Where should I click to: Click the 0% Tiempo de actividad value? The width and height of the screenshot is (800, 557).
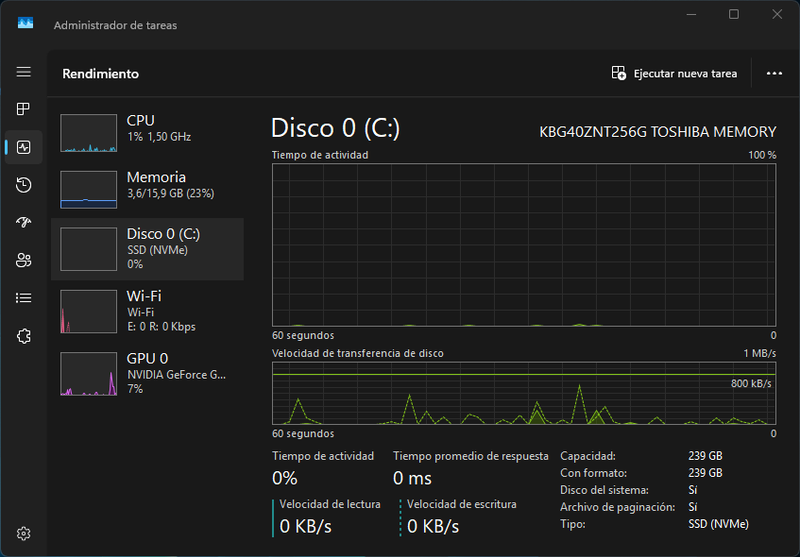coord(285,478)
